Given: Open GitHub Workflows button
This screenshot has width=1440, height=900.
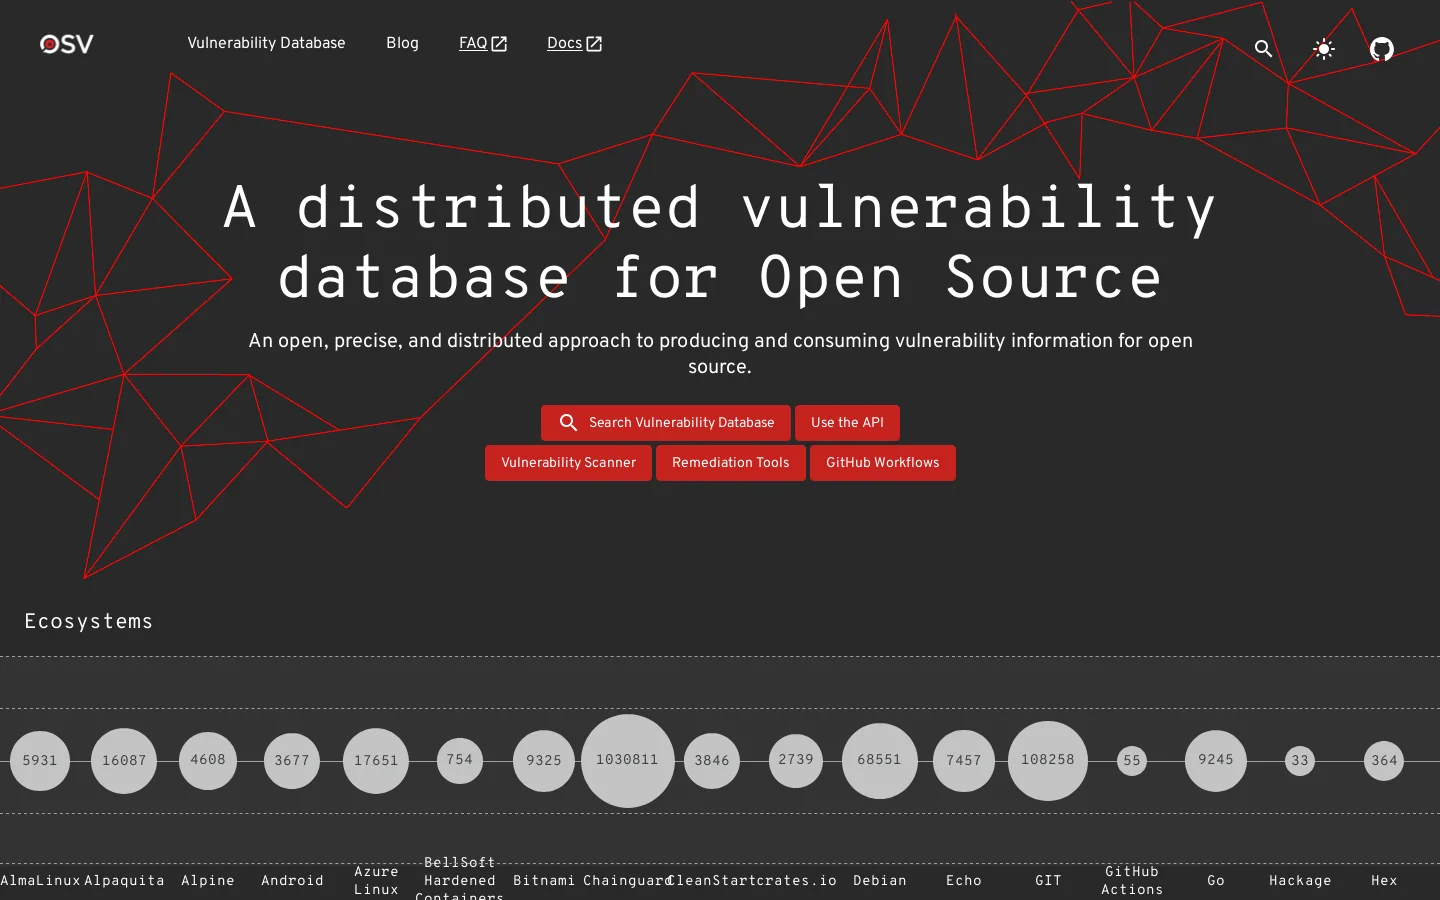Looking at the screenshot, I should pyautogui.click(x=883, y=463).
